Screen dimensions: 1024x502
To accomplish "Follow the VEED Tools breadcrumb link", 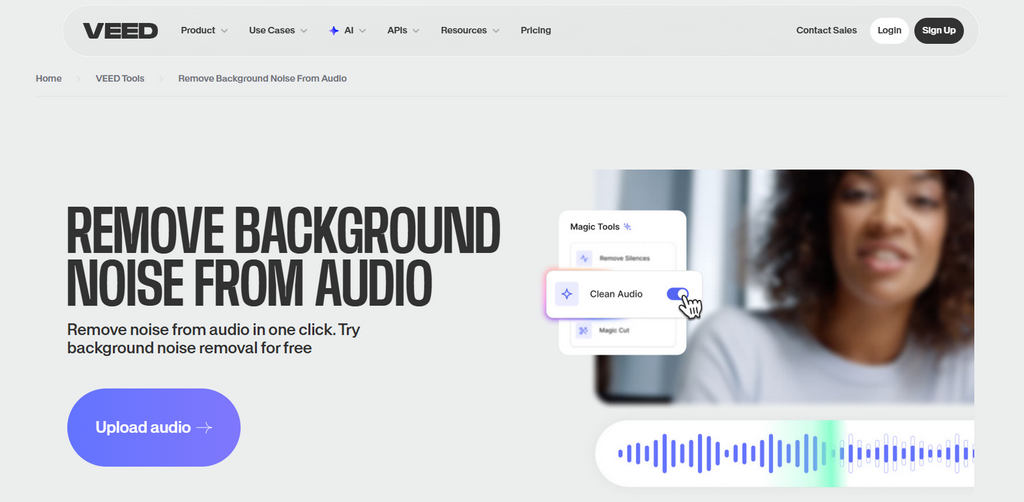I will 120,78.
